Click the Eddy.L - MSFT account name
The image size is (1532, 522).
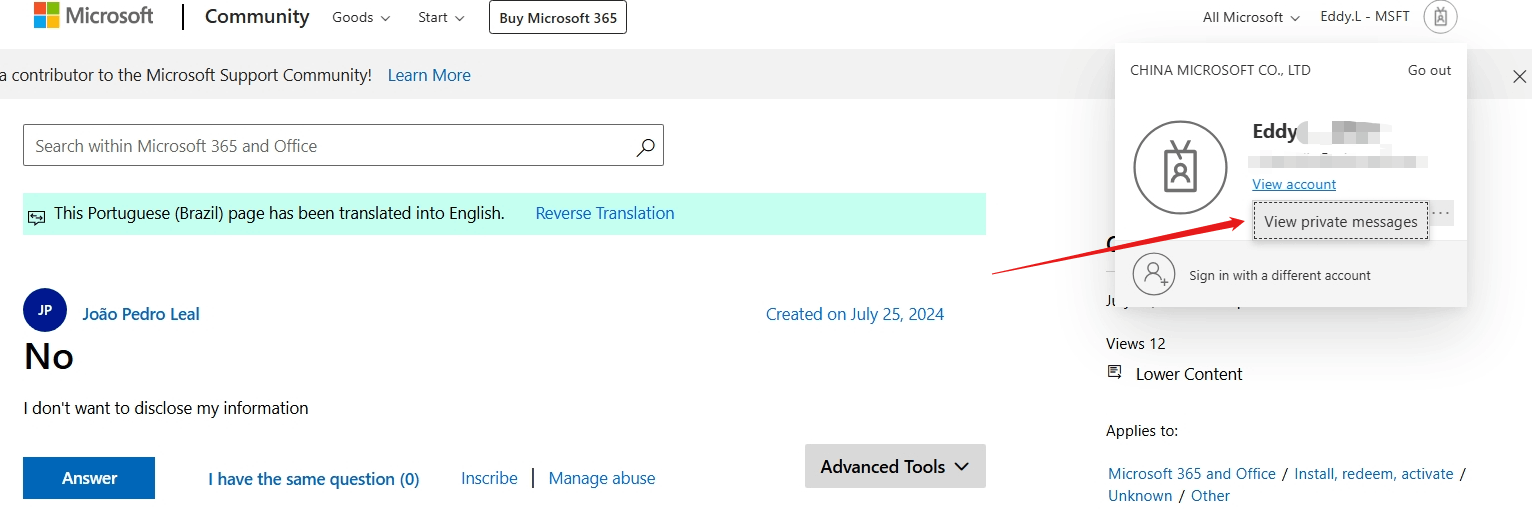point(1365,17)
